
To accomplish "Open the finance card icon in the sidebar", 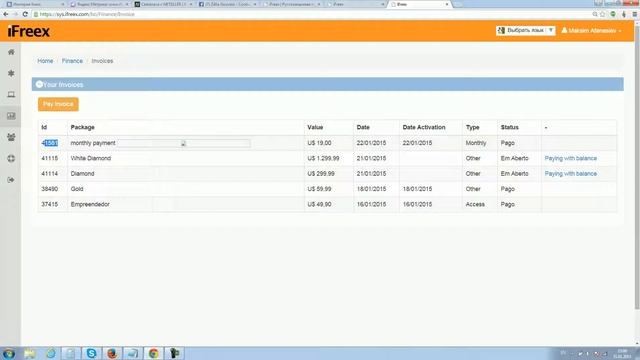I will [11, 116].
